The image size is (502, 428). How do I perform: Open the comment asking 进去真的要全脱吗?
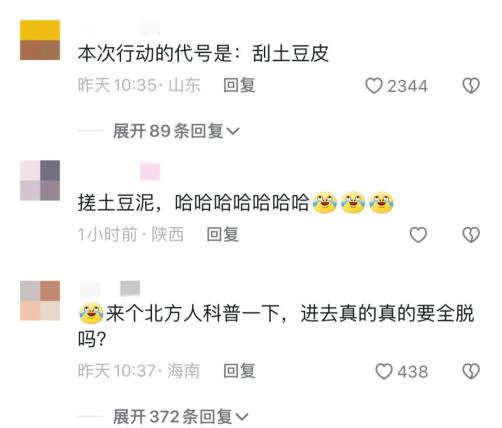tap(276, 326)
